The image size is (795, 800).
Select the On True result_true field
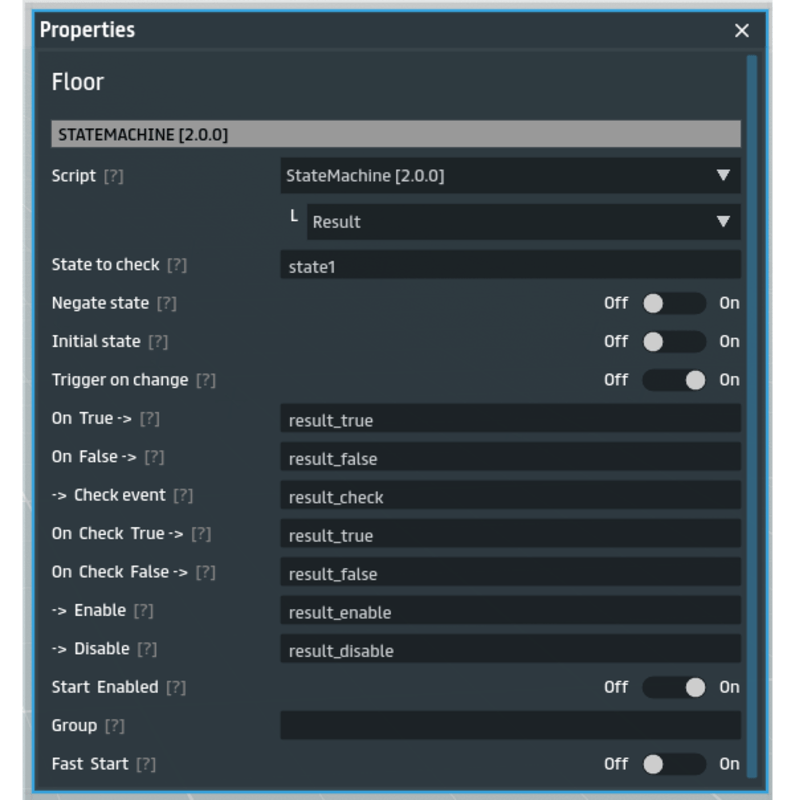coord(510,420)
